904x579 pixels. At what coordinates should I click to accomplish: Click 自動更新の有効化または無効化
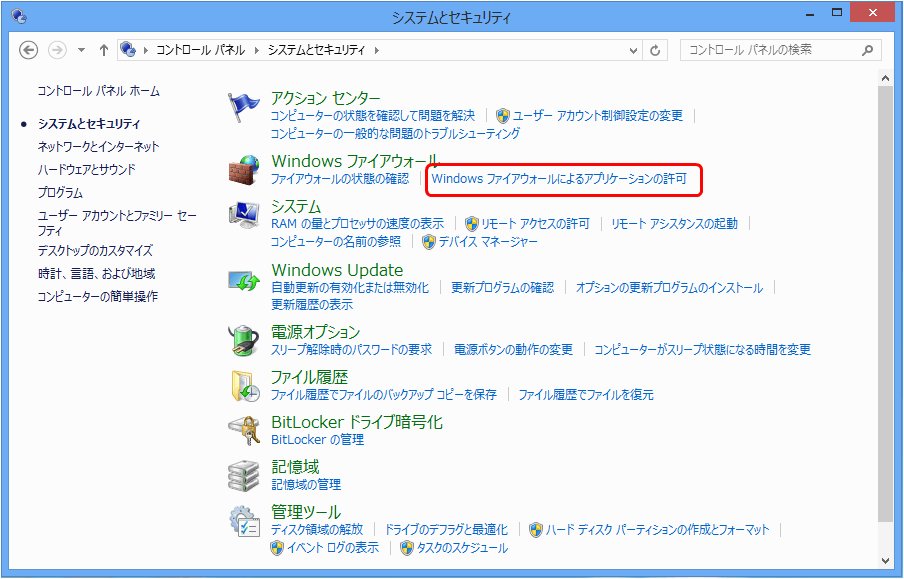click(x=350, y=287)
